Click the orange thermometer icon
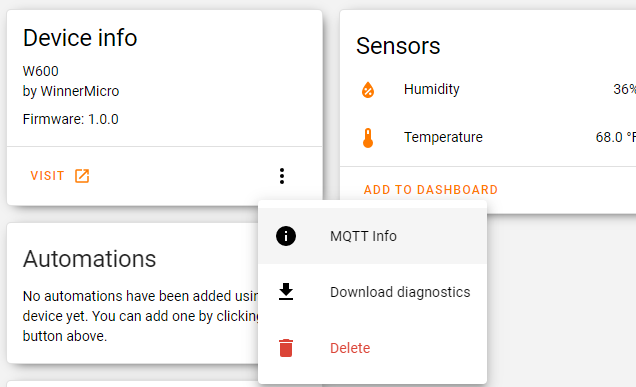Screen dimensions: 636x387 (x=368, y=138)
